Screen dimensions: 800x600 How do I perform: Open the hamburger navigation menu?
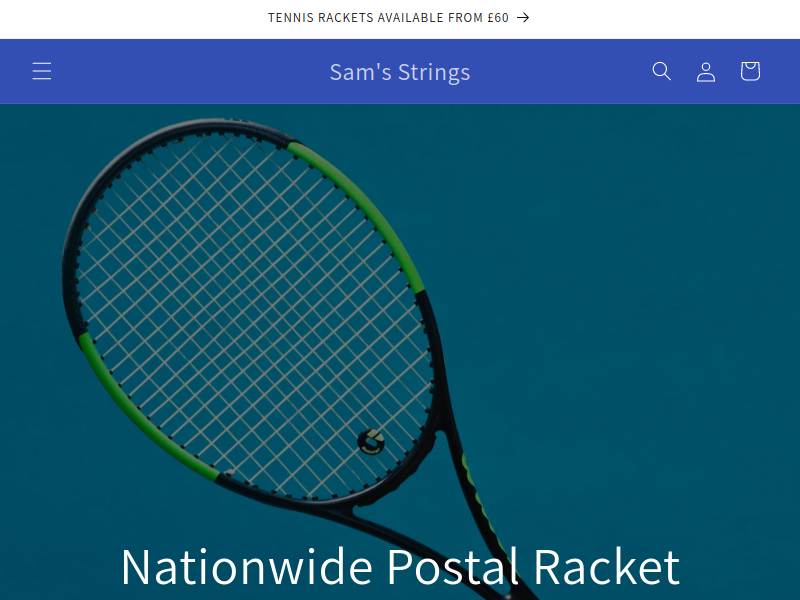[x=42, y=71]
